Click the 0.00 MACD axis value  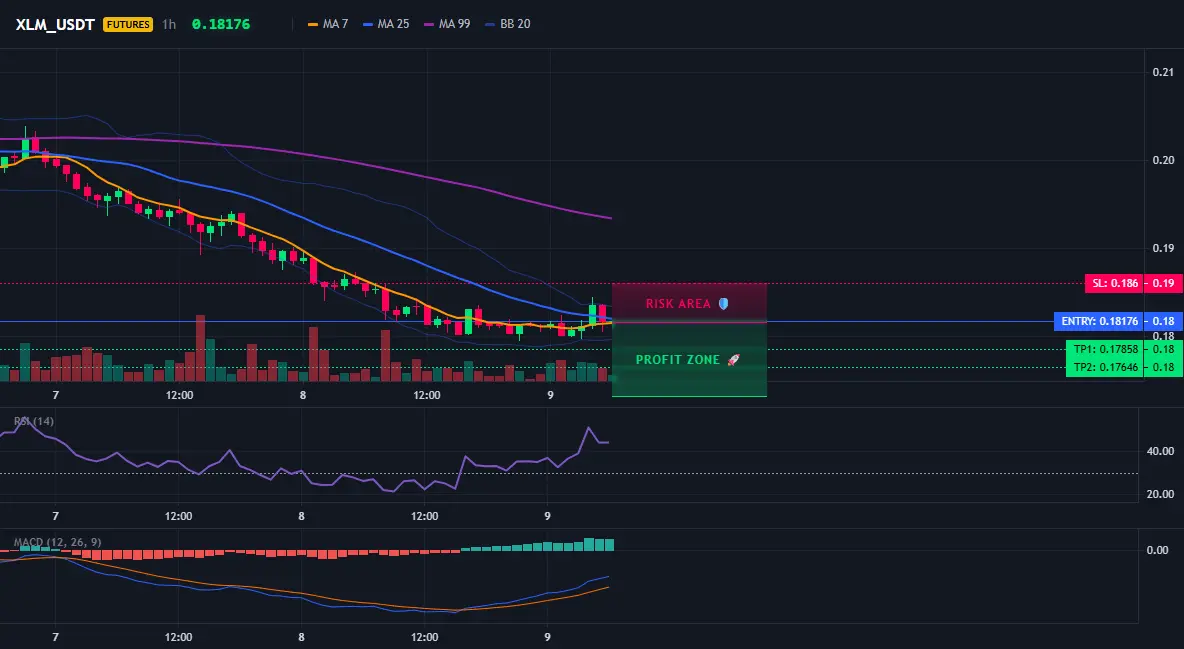coord(1158,550)
